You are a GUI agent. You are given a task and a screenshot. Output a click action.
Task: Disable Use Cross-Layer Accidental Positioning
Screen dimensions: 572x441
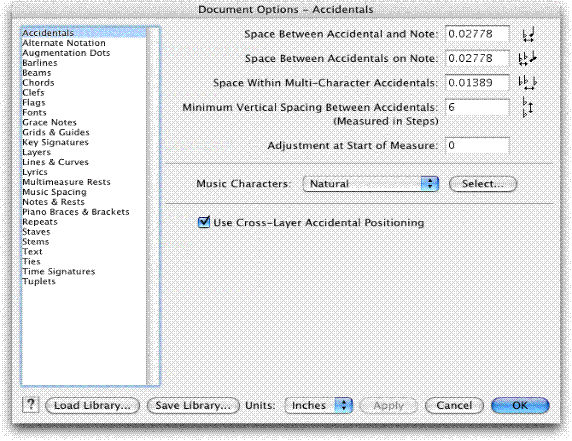[204, 222]
